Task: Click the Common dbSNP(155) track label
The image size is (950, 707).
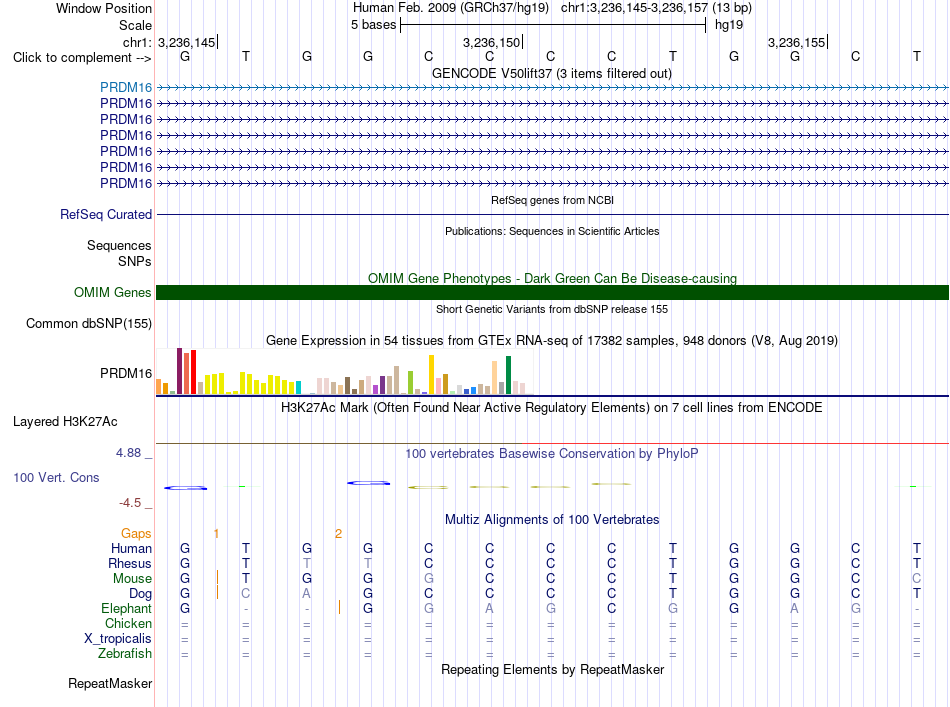Action: pos(89,324)
